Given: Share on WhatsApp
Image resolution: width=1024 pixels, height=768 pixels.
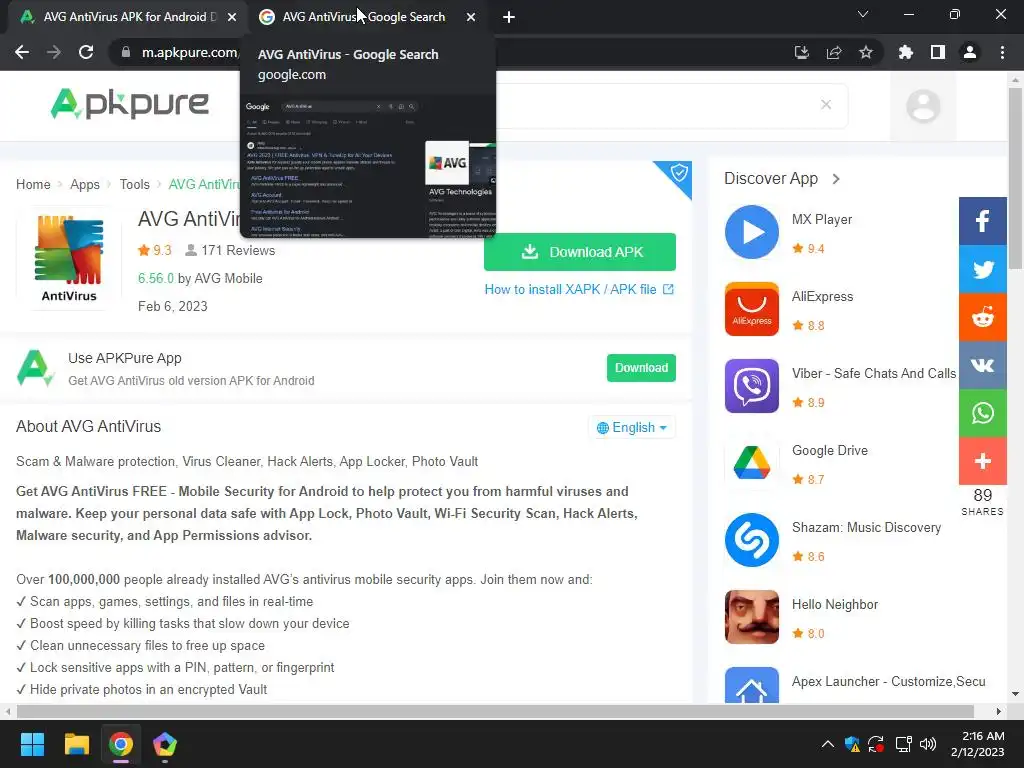Looking at the screenshot, I should click(x=983, y=413).
